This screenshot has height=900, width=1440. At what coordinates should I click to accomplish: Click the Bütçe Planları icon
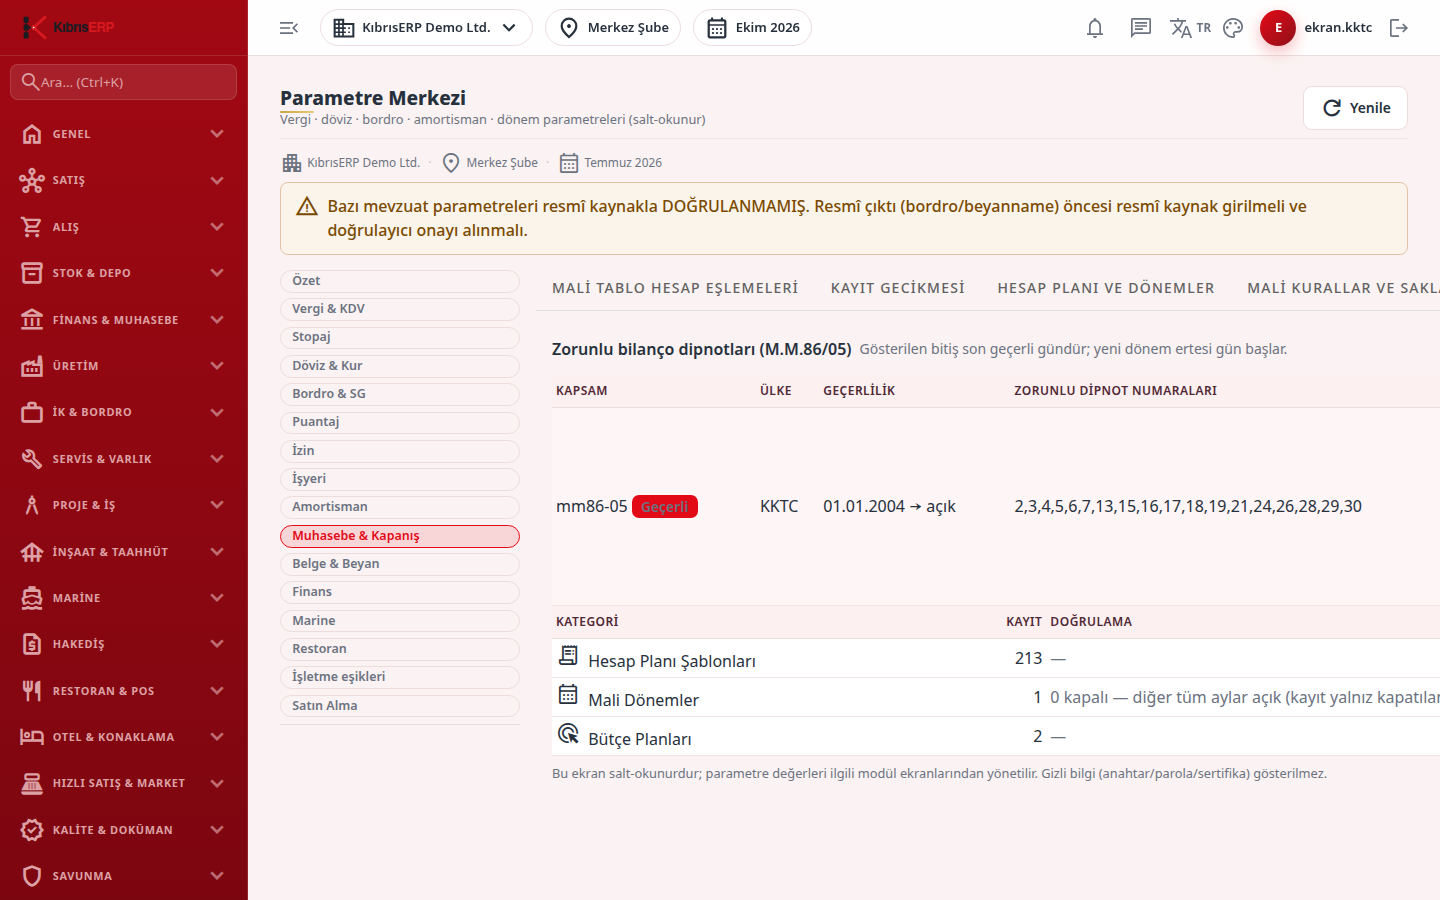click(x=568, y=734)
